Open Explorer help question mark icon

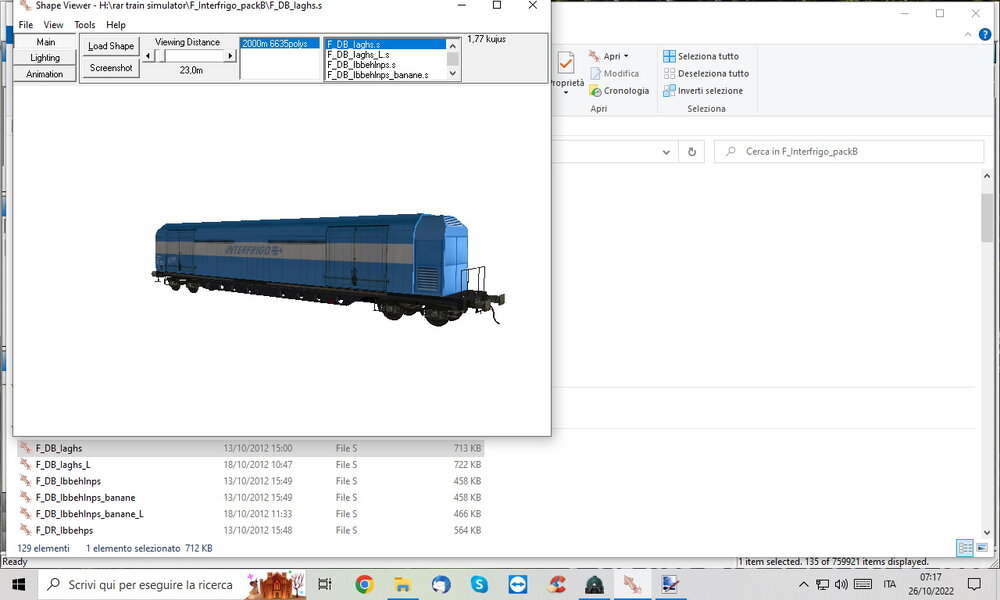point(985,34)
